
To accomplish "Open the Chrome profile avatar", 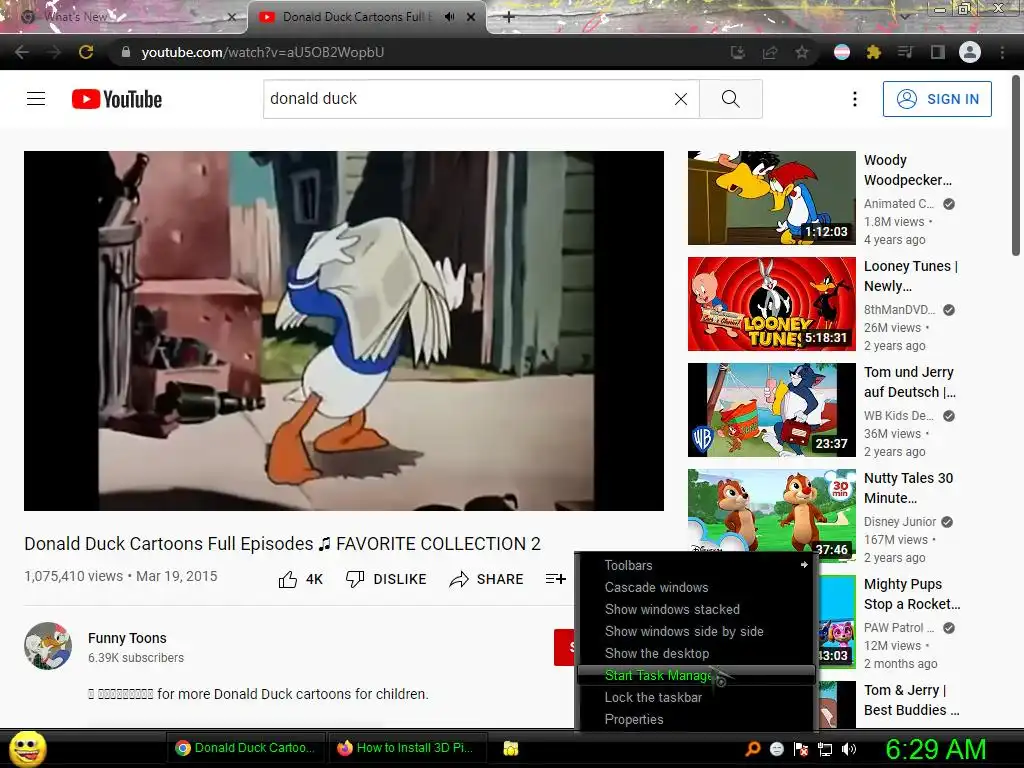I will (970, 52).
